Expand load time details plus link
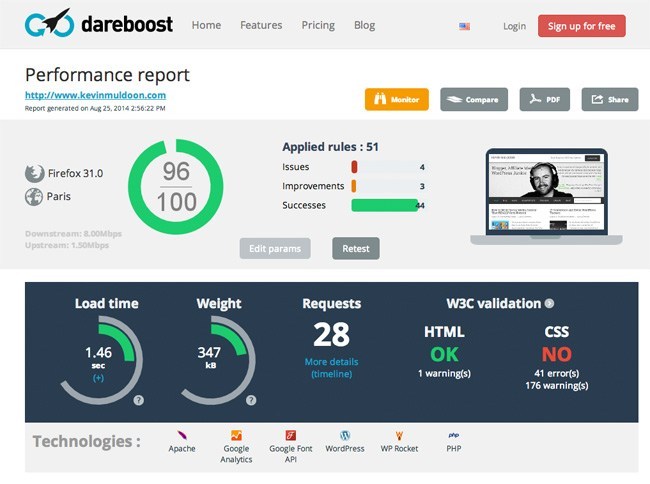The image size is (650, 484). click(98, 378)
